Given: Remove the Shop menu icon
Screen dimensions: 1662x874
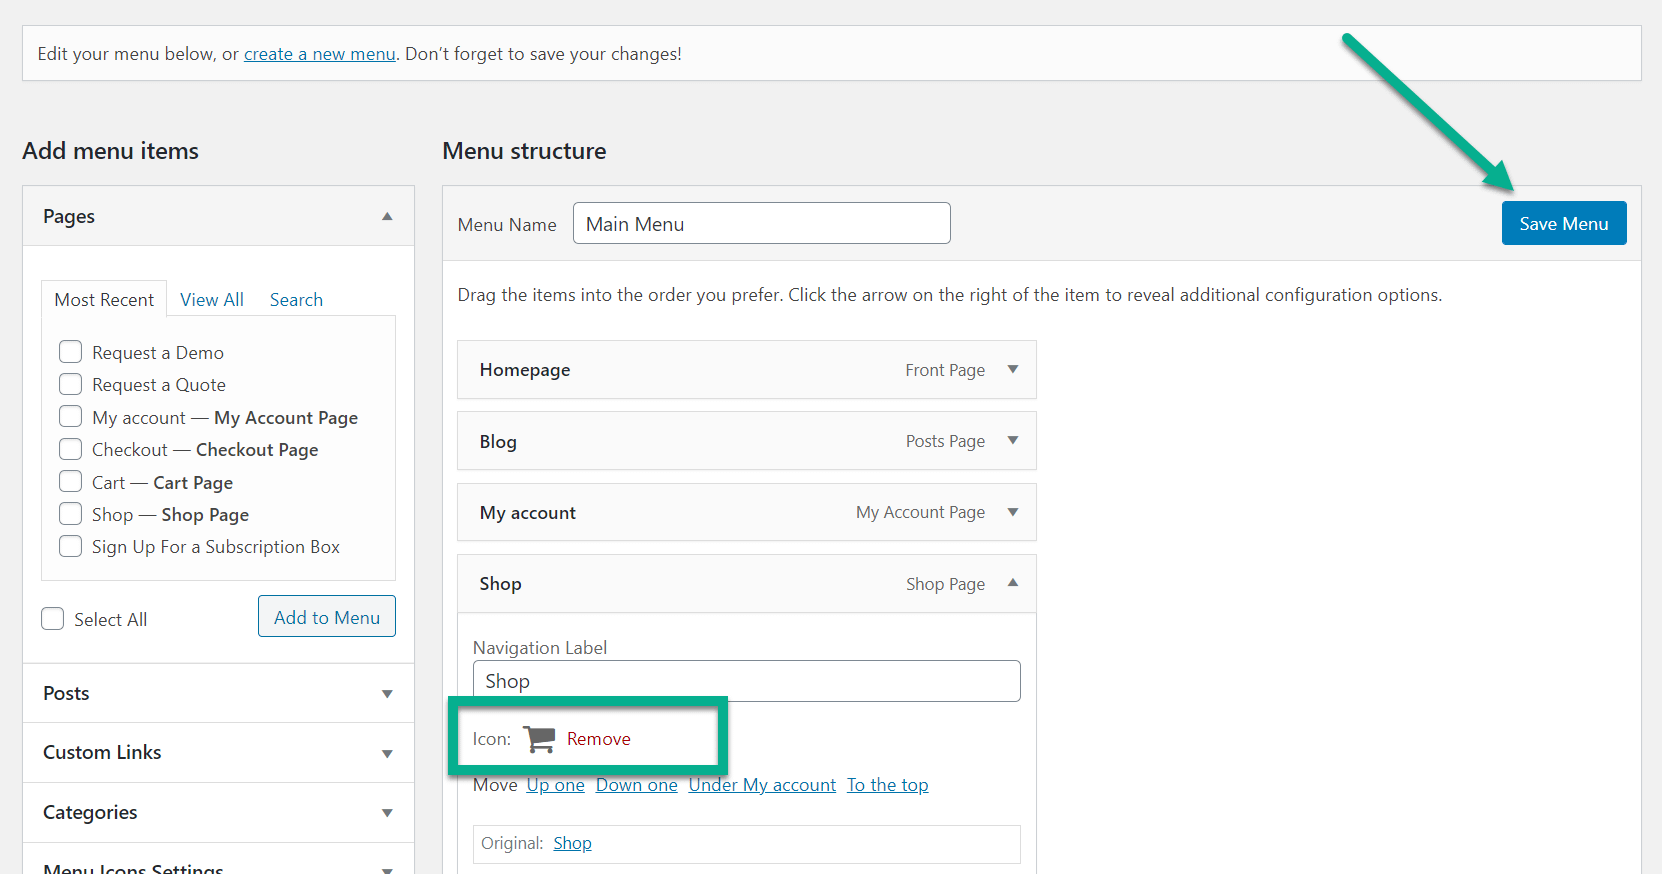Looking at the screenshot, I should tap(598, 739).
